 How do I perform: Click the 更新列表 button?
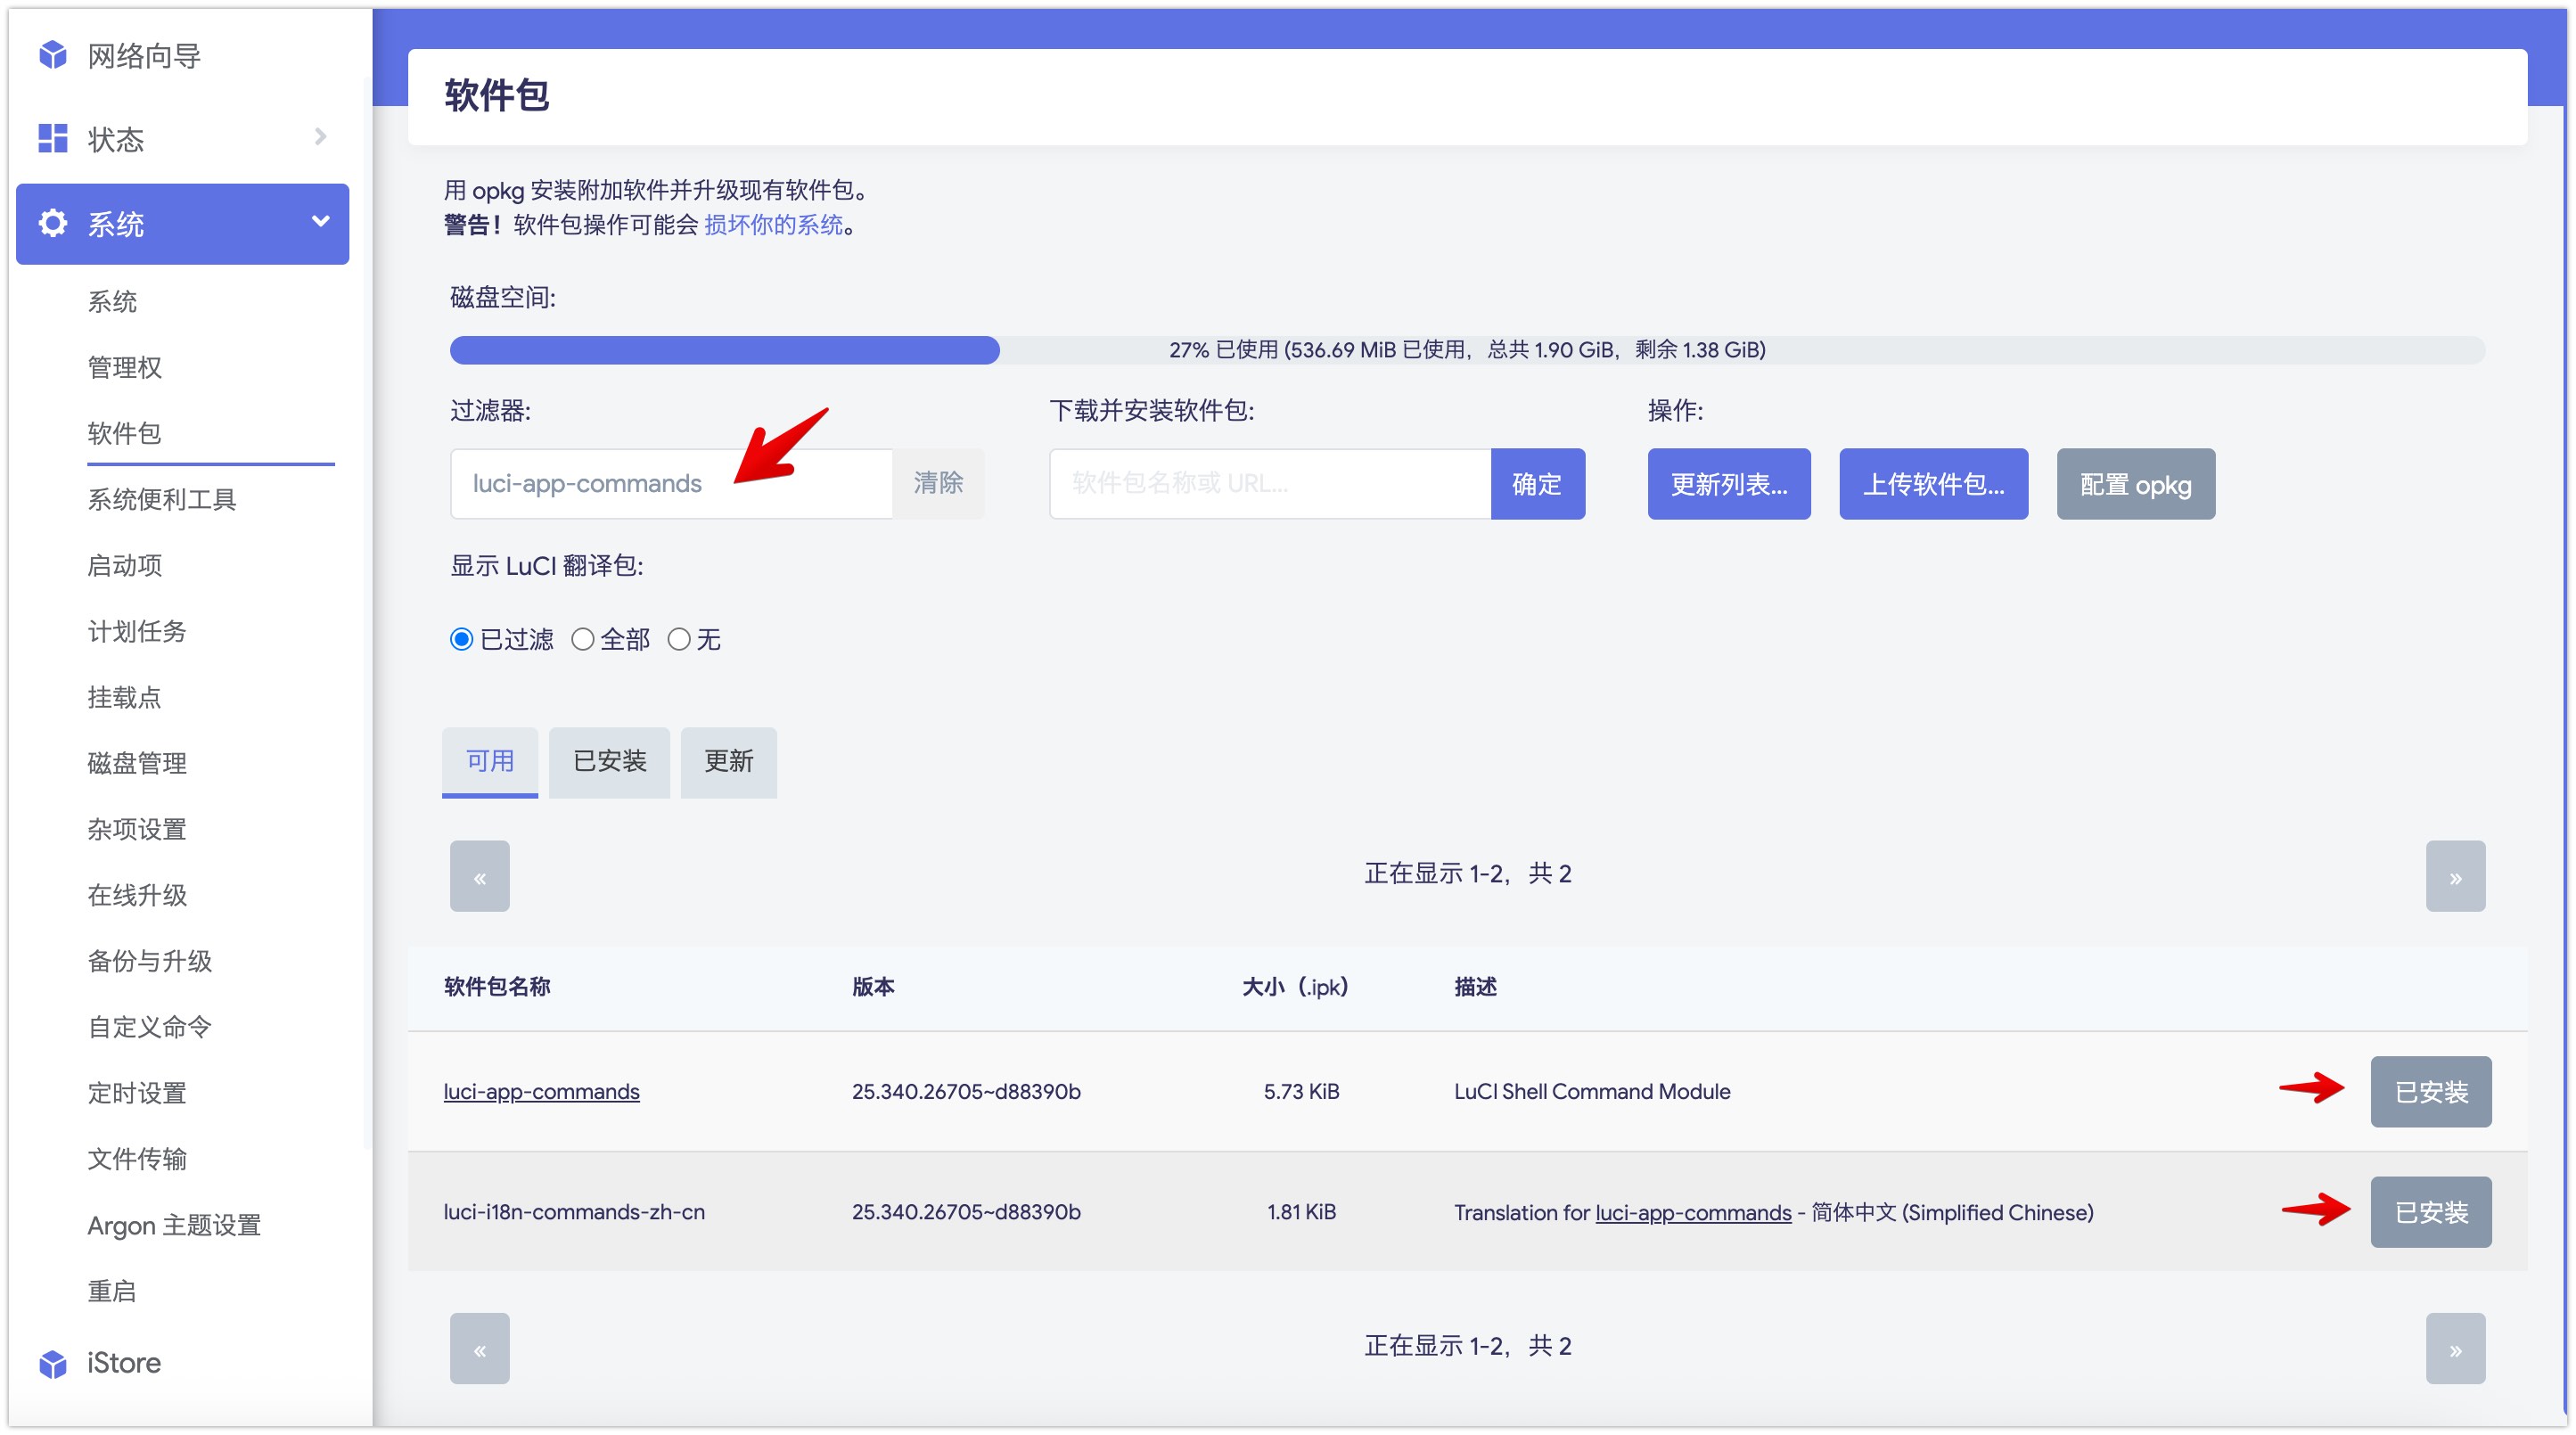click(1728, 484)
